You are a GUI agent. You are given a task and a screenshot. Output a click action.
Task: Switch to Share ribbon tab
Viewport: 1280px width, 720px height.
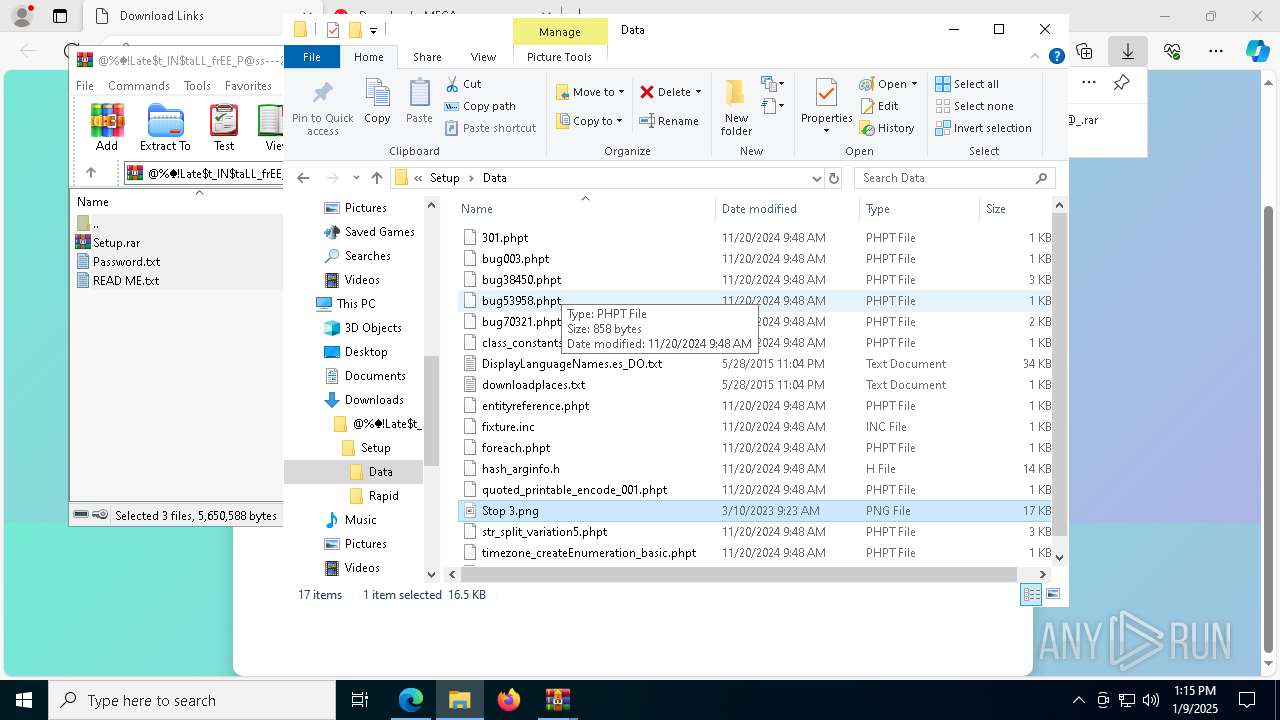[427, 57]
